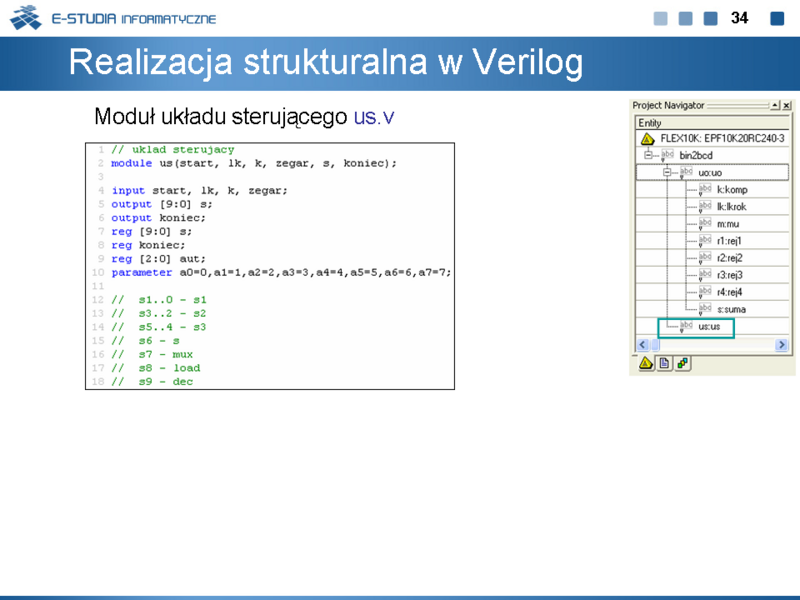Select the r4:rej4 entity
This screenshot has height=600, width=800.
(x=730, y=292)
